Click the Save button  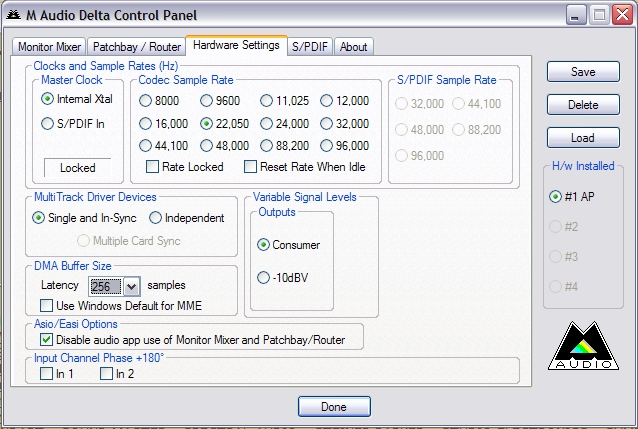(x=583, y=72)
